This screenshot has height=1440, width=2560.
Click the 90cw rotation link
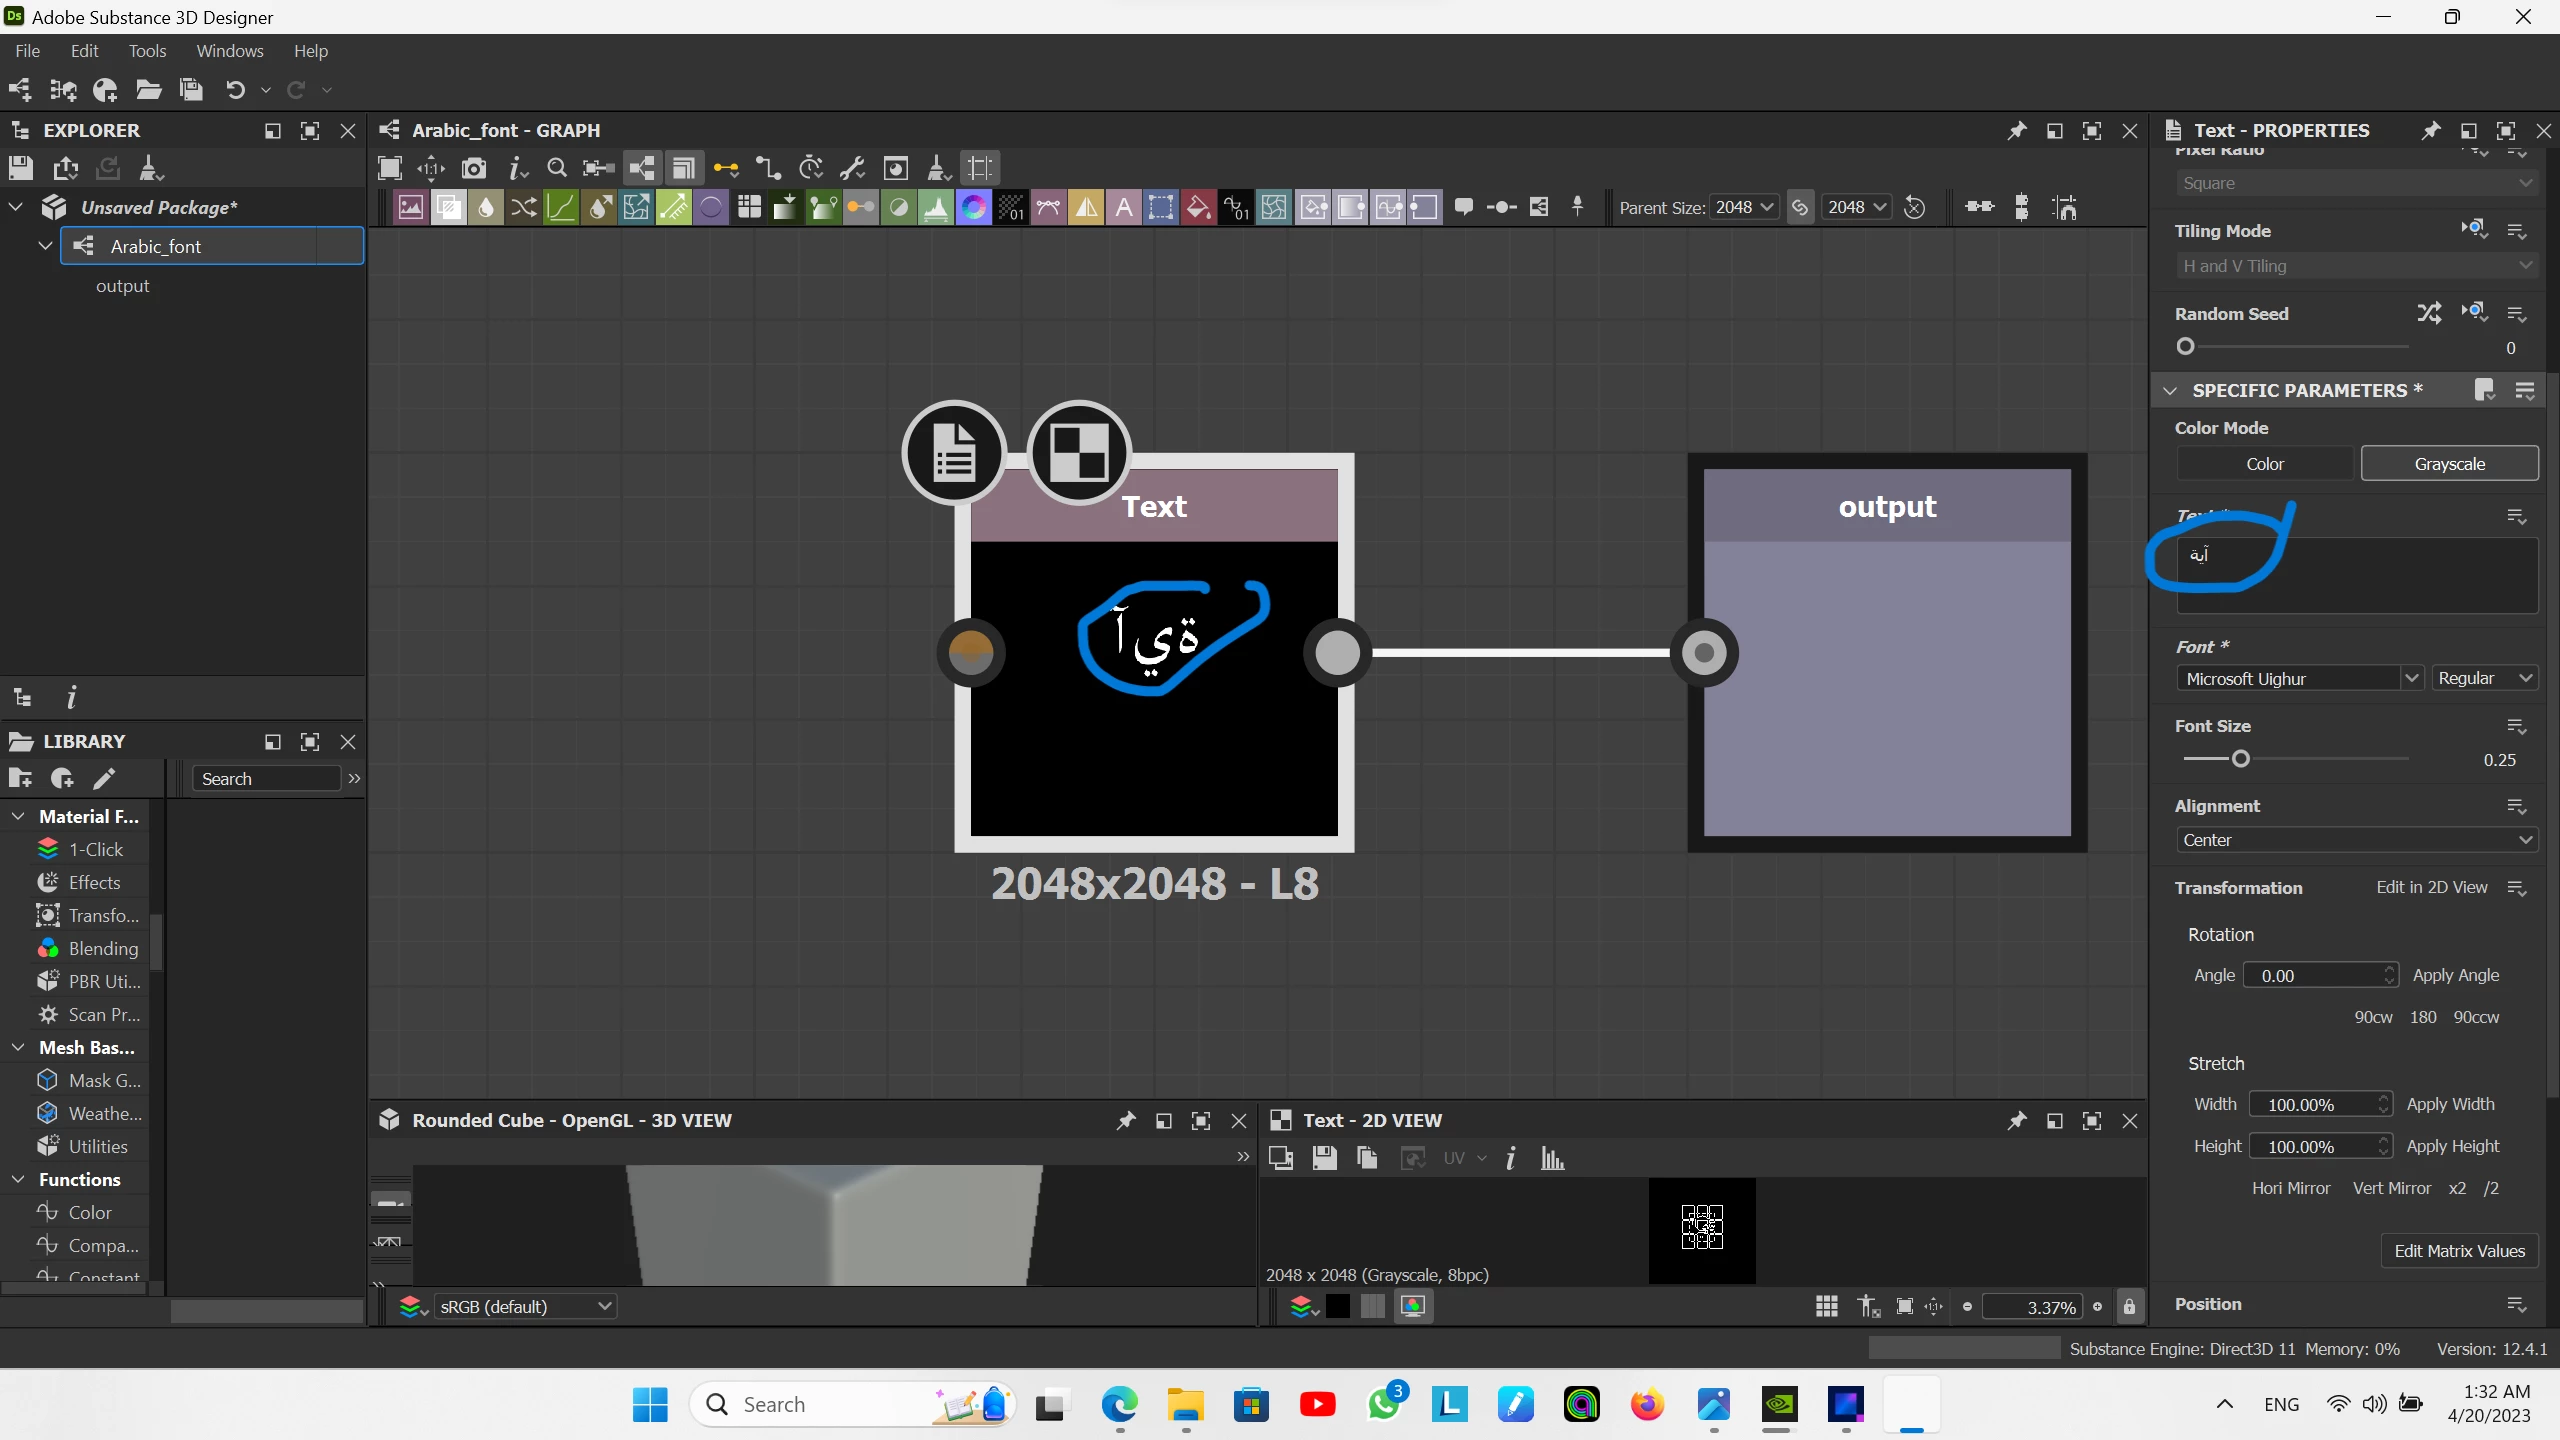tap(2373, 1017)
